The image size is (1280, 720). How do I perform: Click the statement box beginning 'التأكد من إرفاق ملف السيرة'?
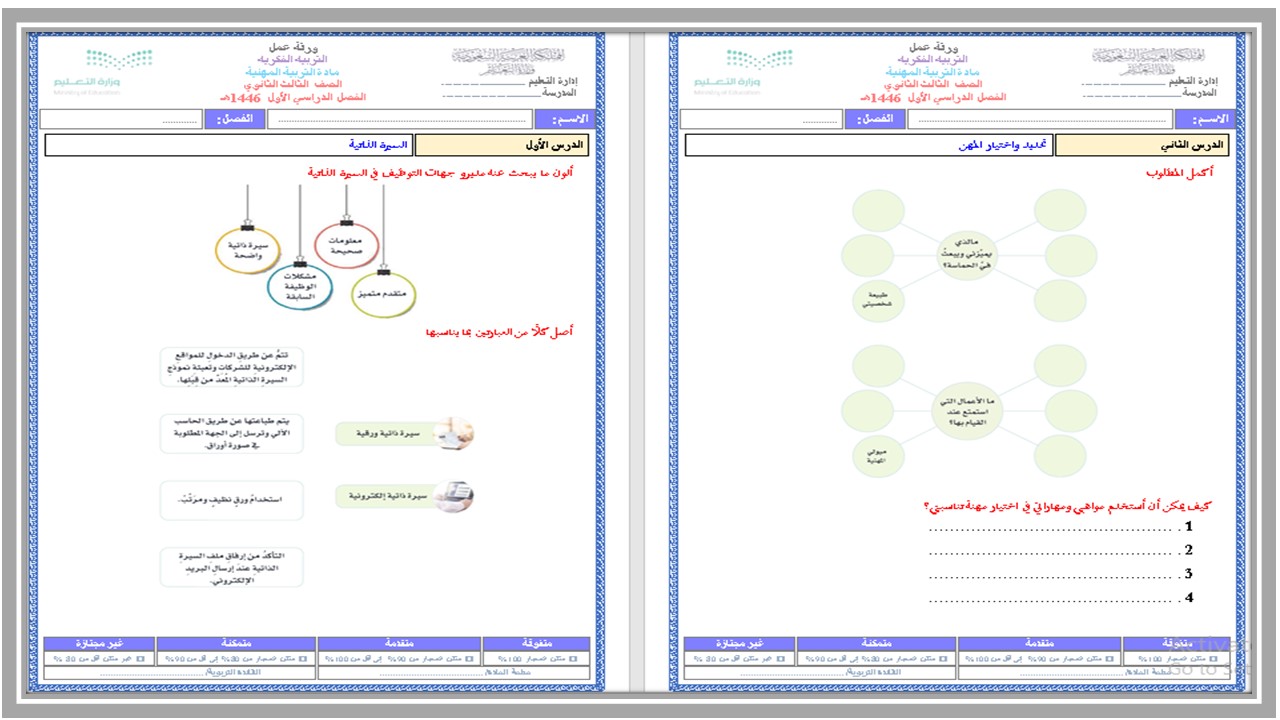[x=231, y=566]
